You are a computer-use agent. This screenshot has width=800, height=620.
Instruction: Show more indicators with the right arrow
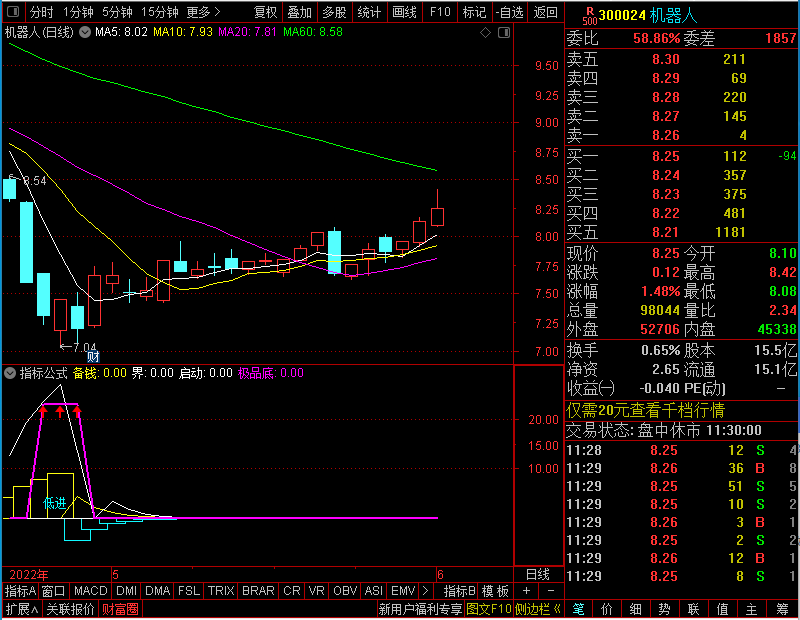click(426, 591)
